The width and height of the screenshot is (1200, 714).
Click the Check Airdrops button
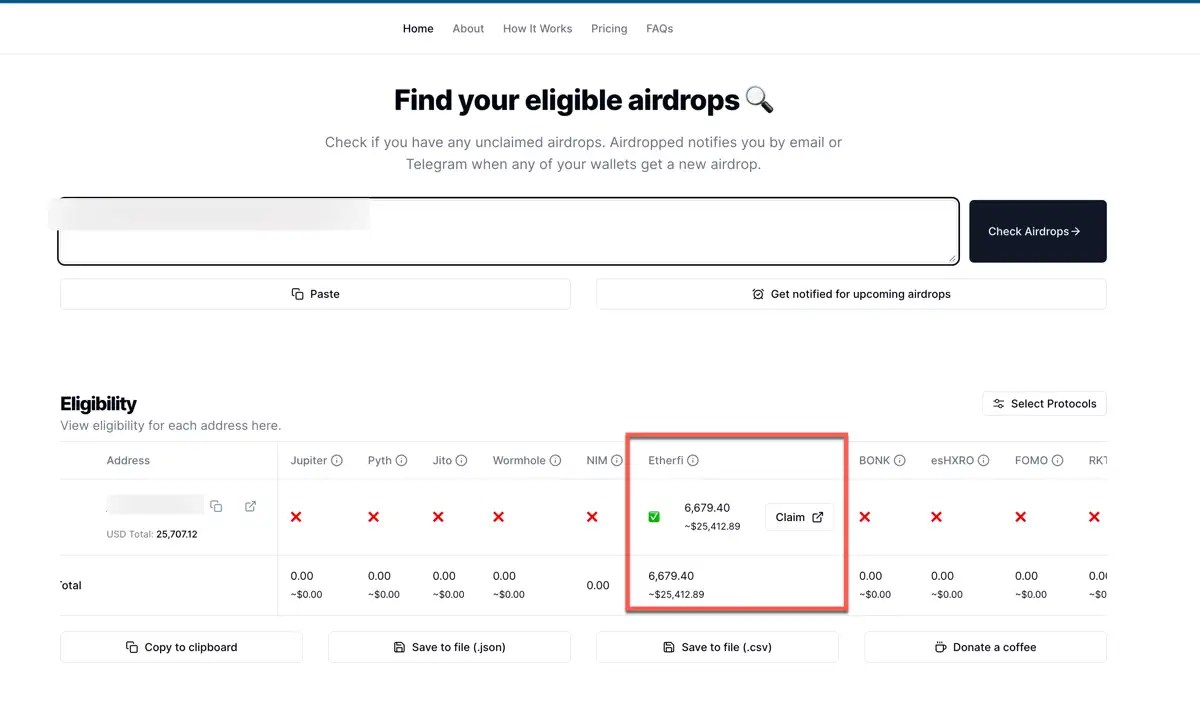click(x=1038, y=231)
